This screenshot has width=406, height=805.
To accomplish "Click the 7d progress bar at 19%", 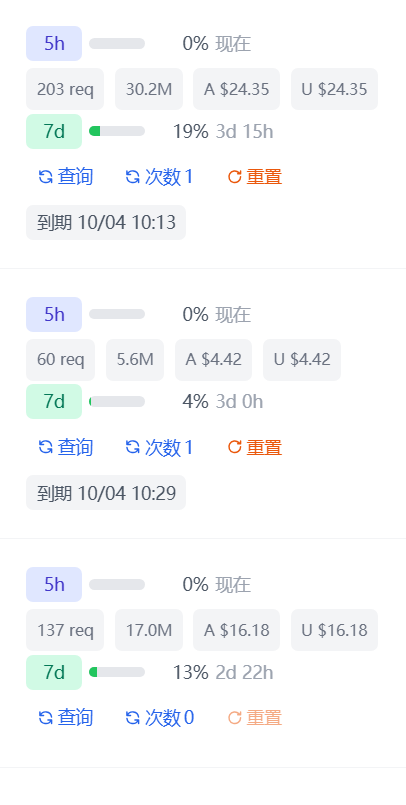I will [x=117, y=131].
